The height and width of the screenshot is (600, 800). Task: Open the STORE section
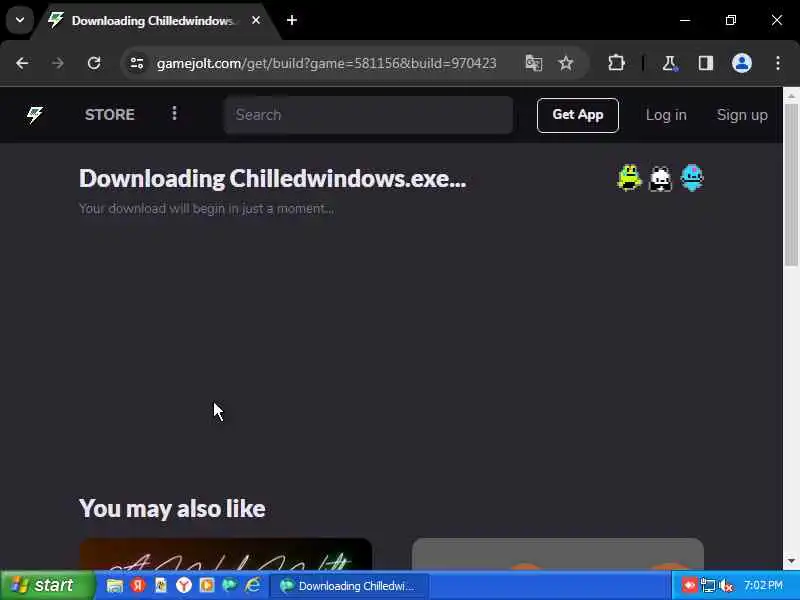(x=110, y=115)
